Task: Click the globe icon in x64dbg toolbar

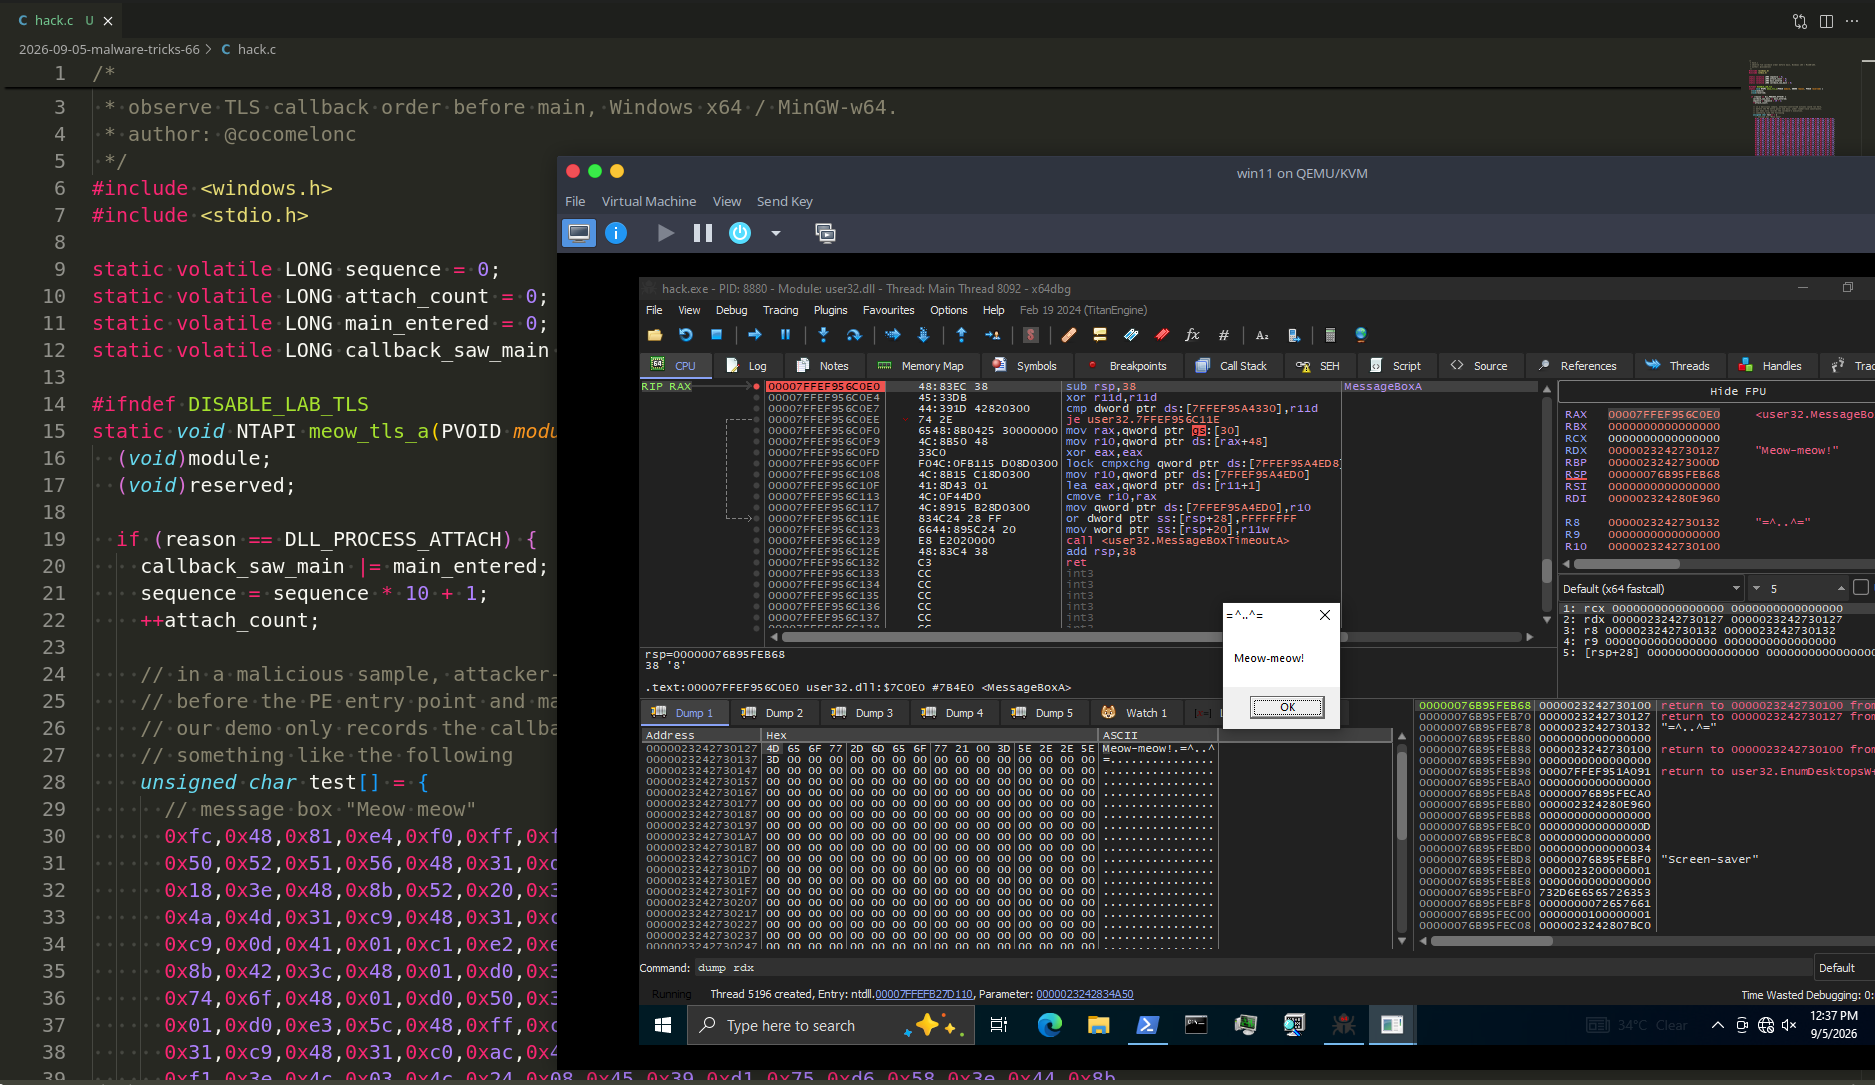Action: [1361, 335]
